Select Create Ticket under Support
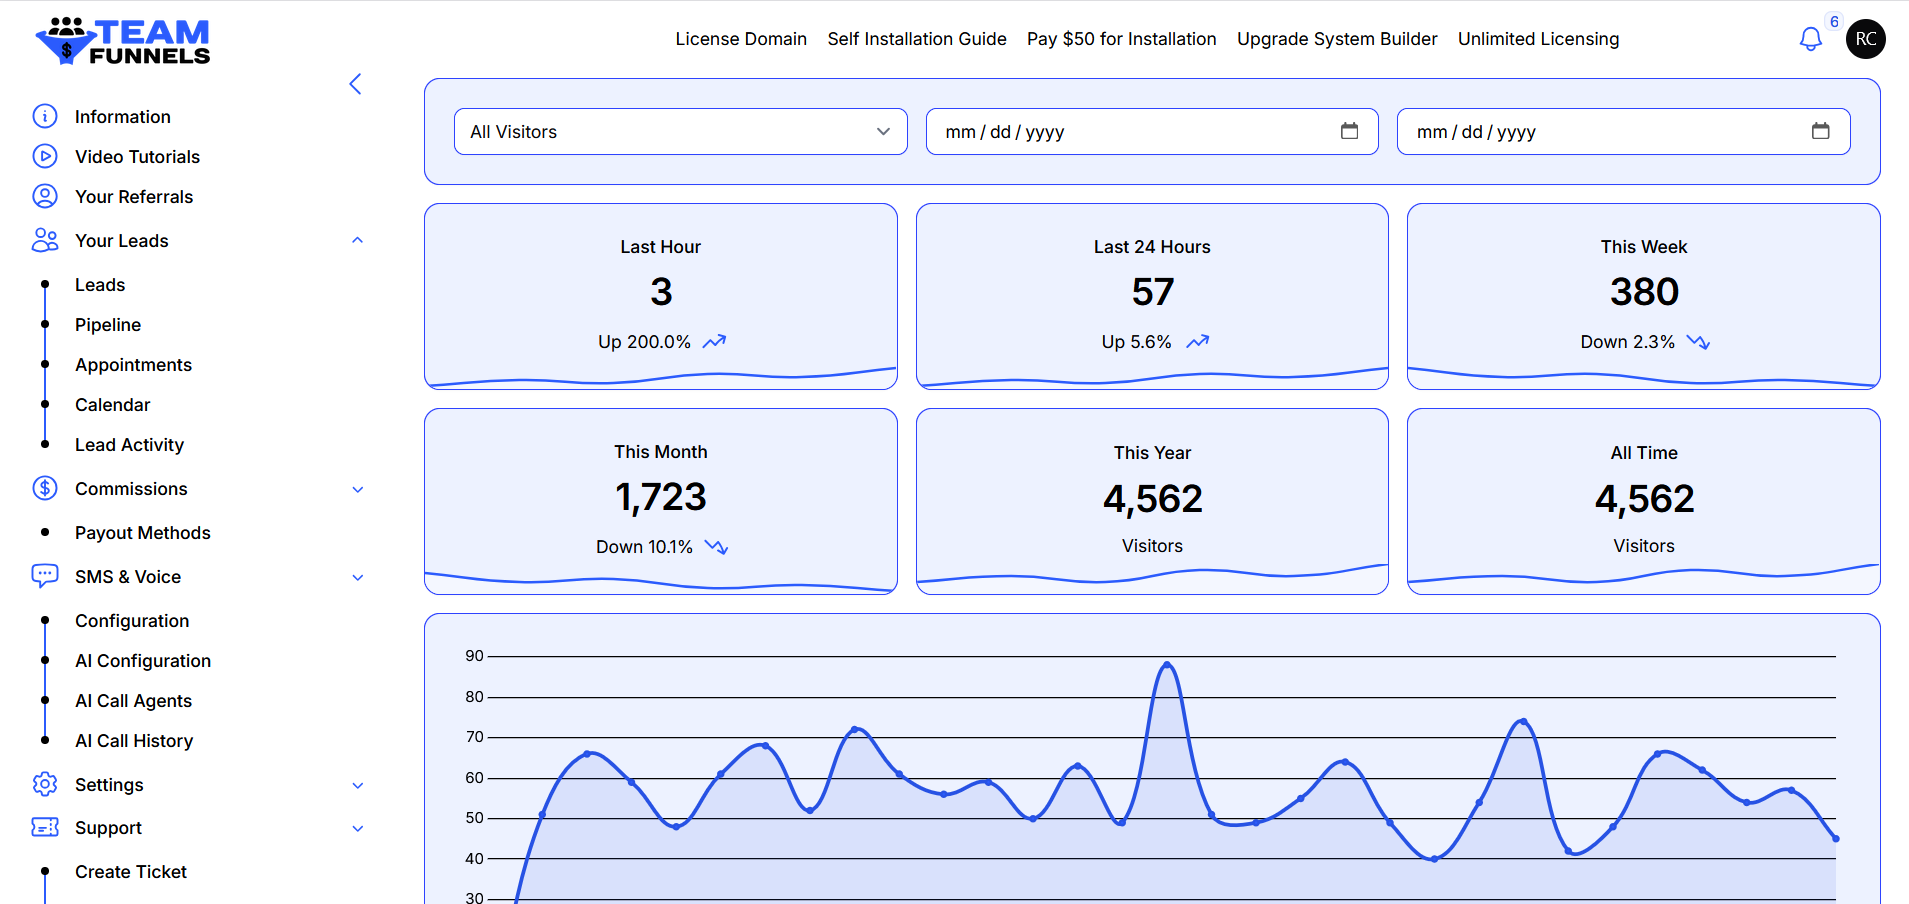1909x904 pixels. point(131,872)
